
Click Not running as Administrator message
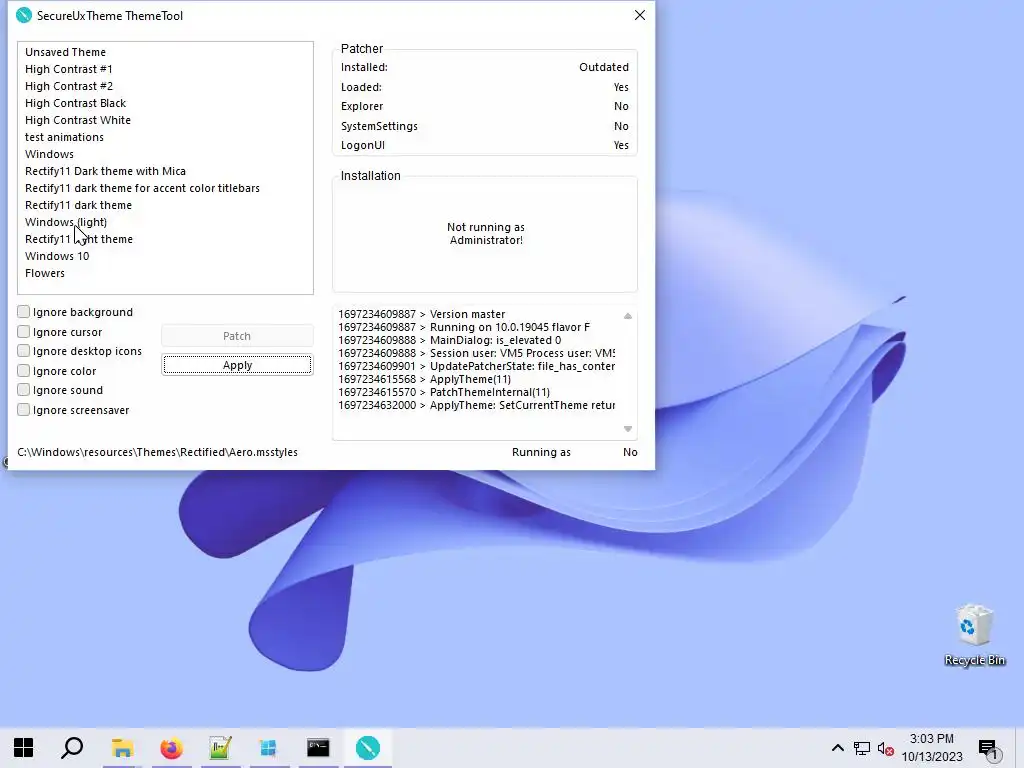click(x=486, y=233)
